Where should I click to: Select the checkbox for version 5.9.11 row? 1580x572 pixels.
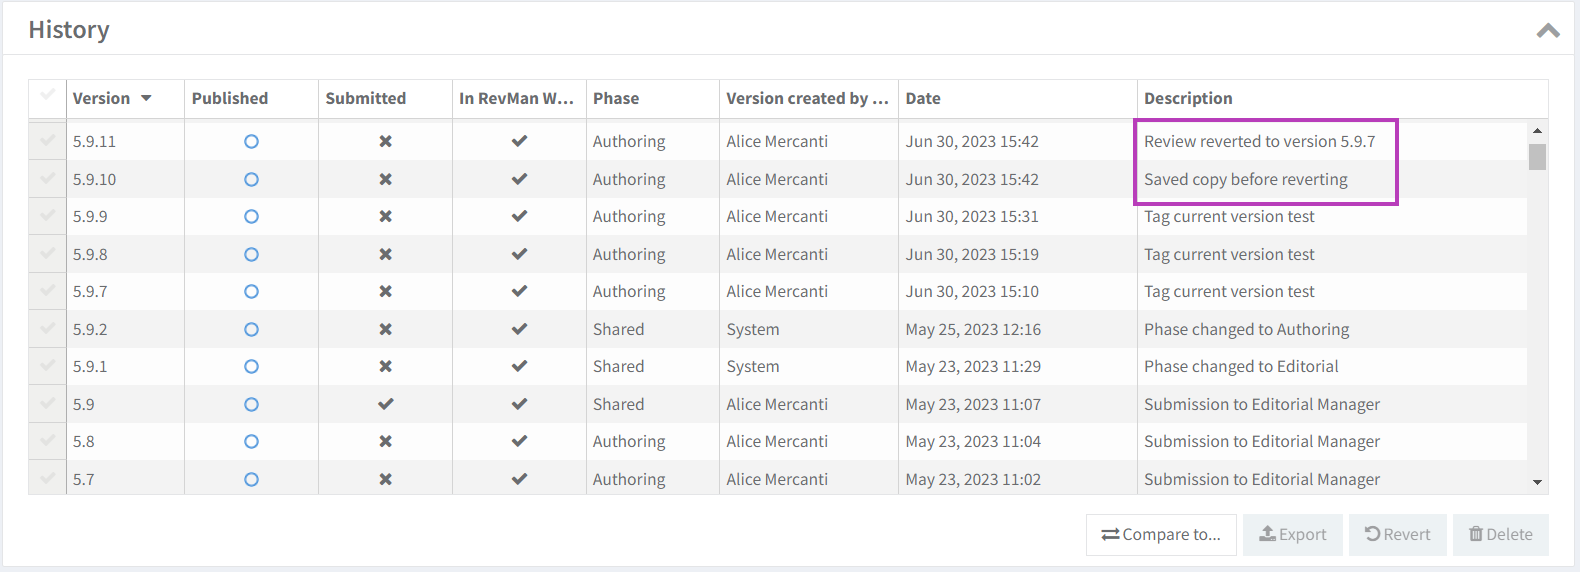[x=47, y=142]
